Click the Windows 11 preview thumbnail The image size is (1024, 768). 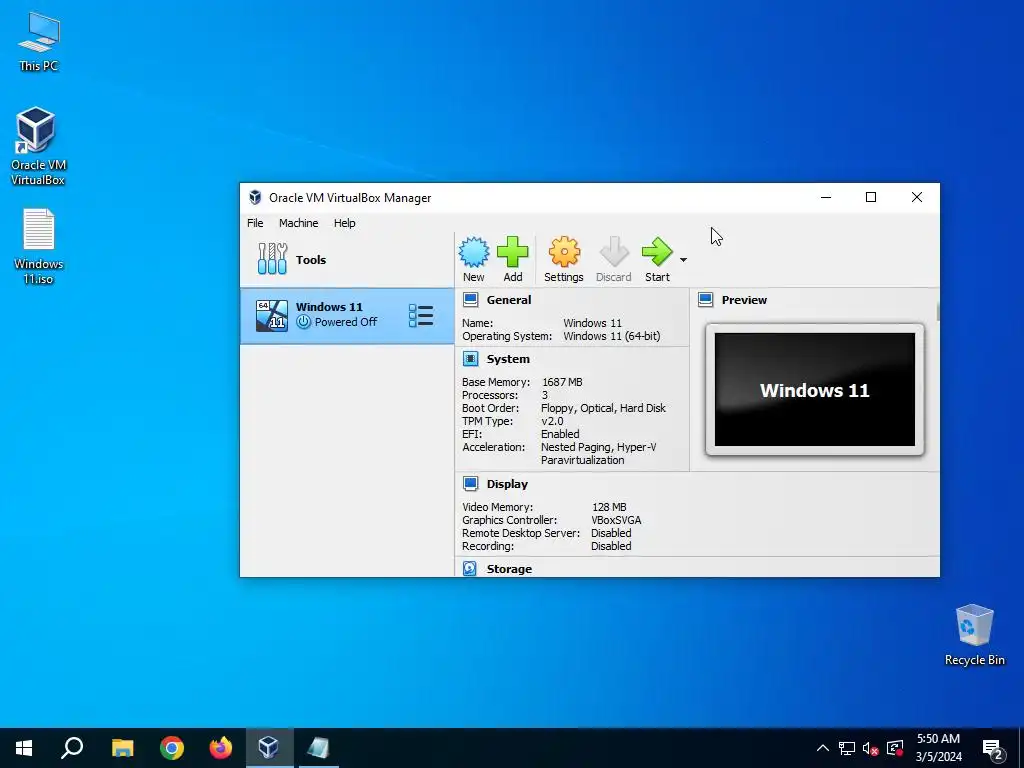click(x=814, y=390)
